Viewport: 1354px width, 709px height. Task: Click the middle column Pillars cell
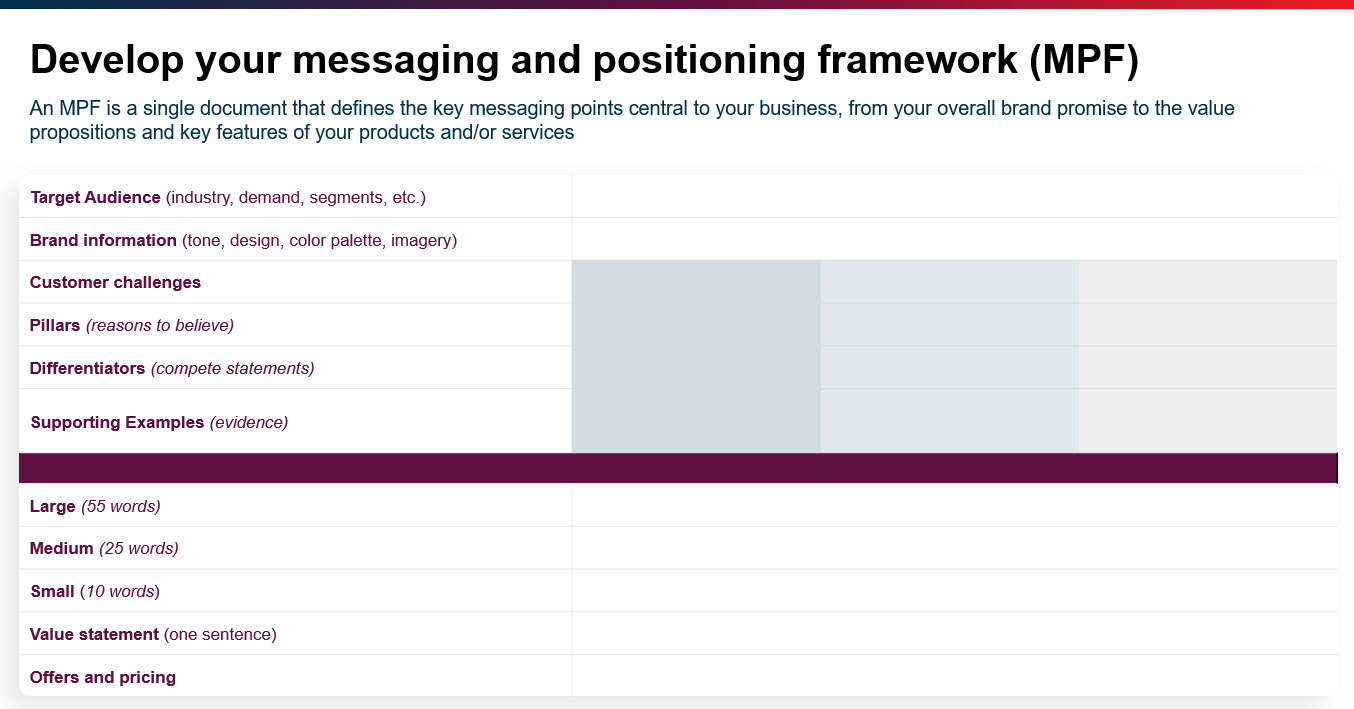click(949, 325)
